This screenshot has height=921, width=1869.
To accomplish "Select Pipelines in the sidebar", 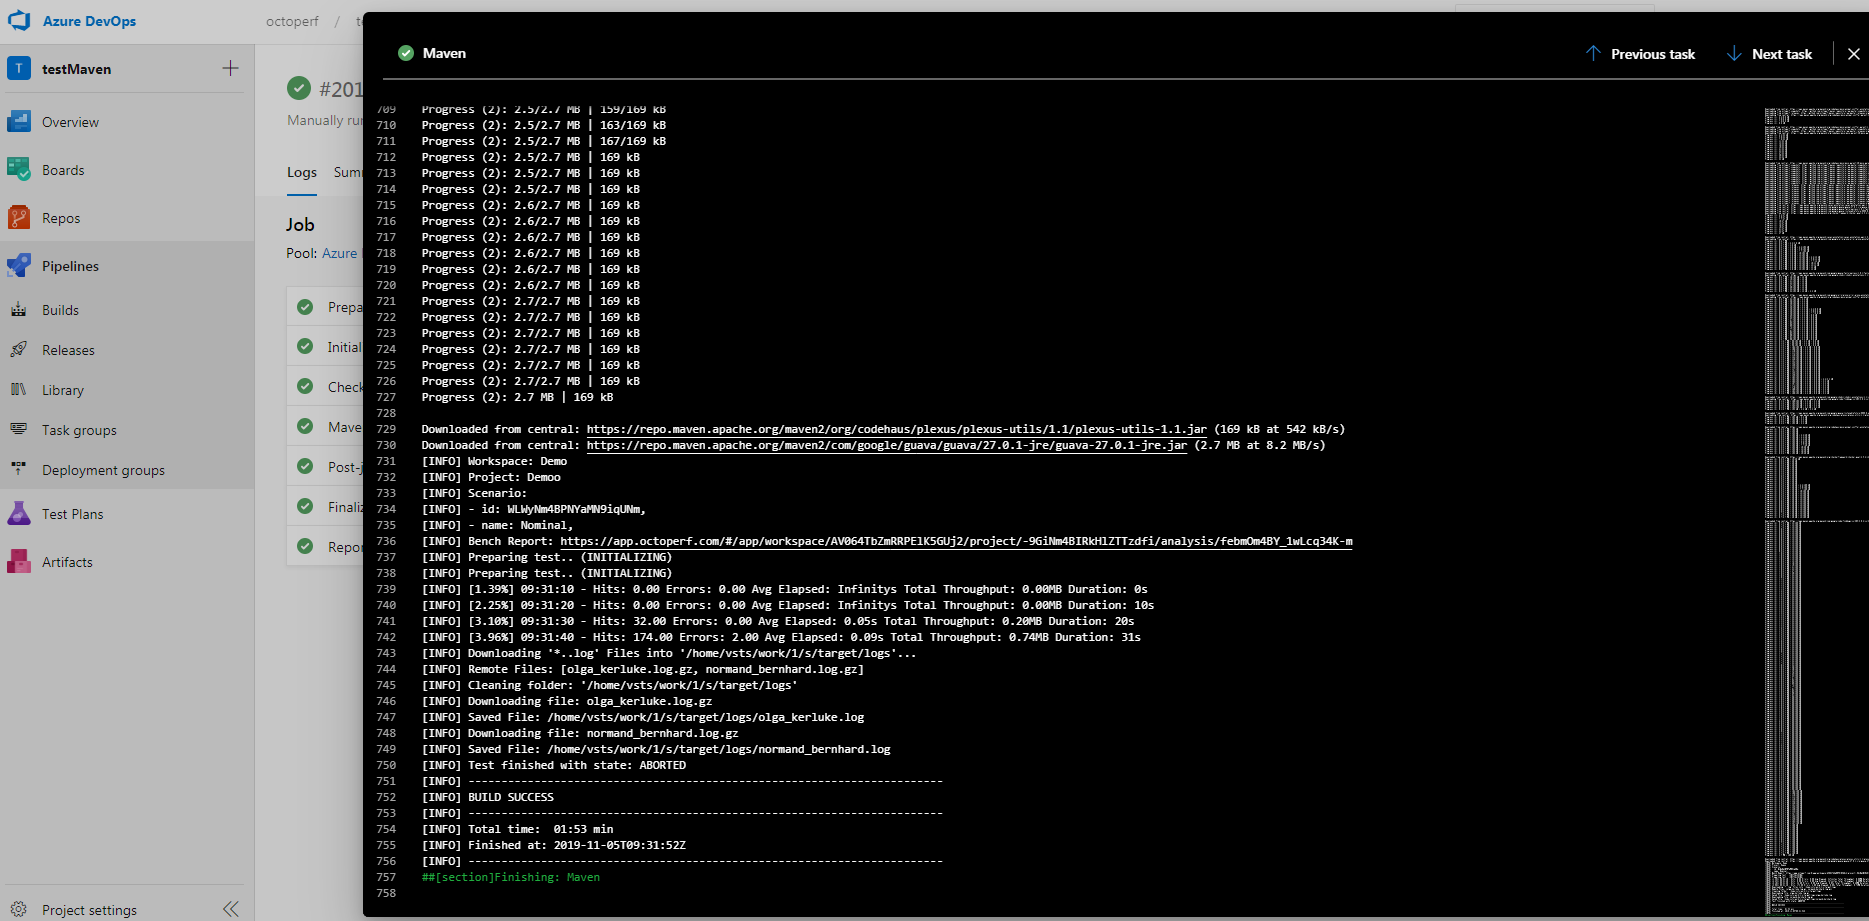I will pos(70,265).
